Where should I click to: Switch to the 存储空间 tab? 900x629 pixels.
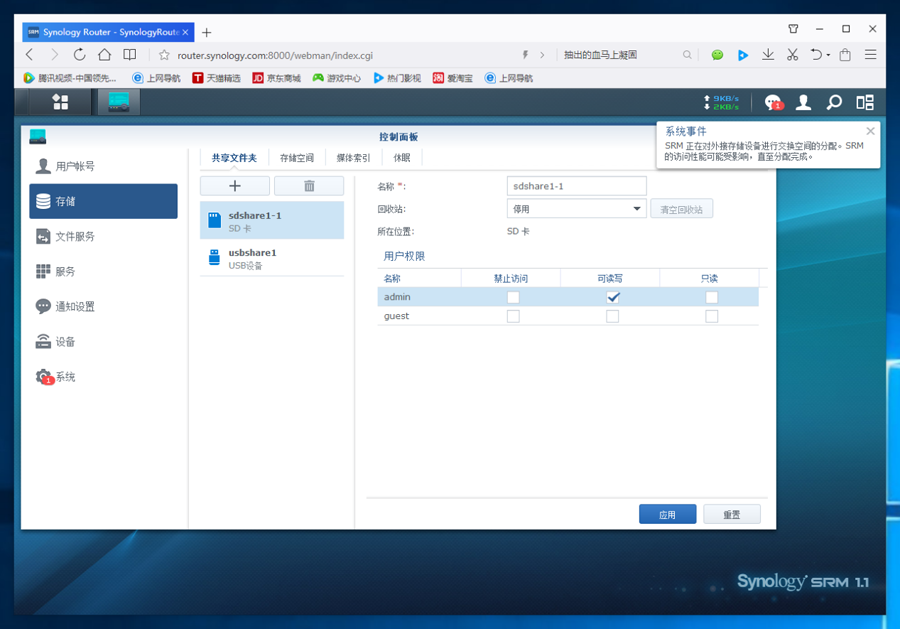(297, 158)
